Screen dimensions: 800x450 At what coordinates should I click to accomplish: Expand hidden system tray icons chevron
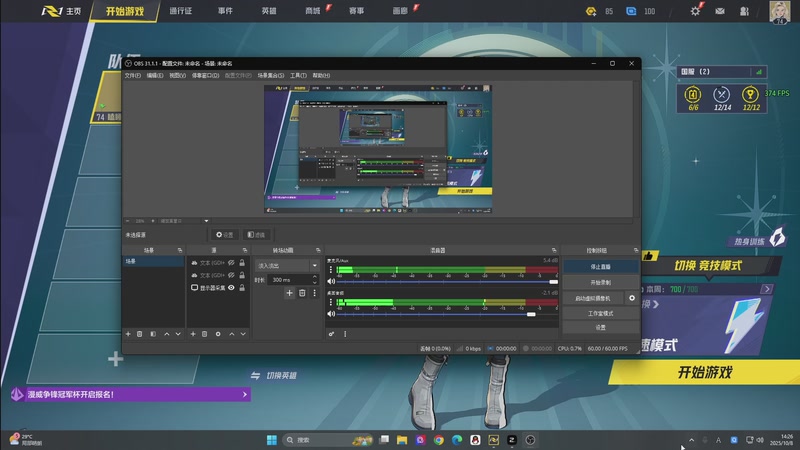point(691,440)
